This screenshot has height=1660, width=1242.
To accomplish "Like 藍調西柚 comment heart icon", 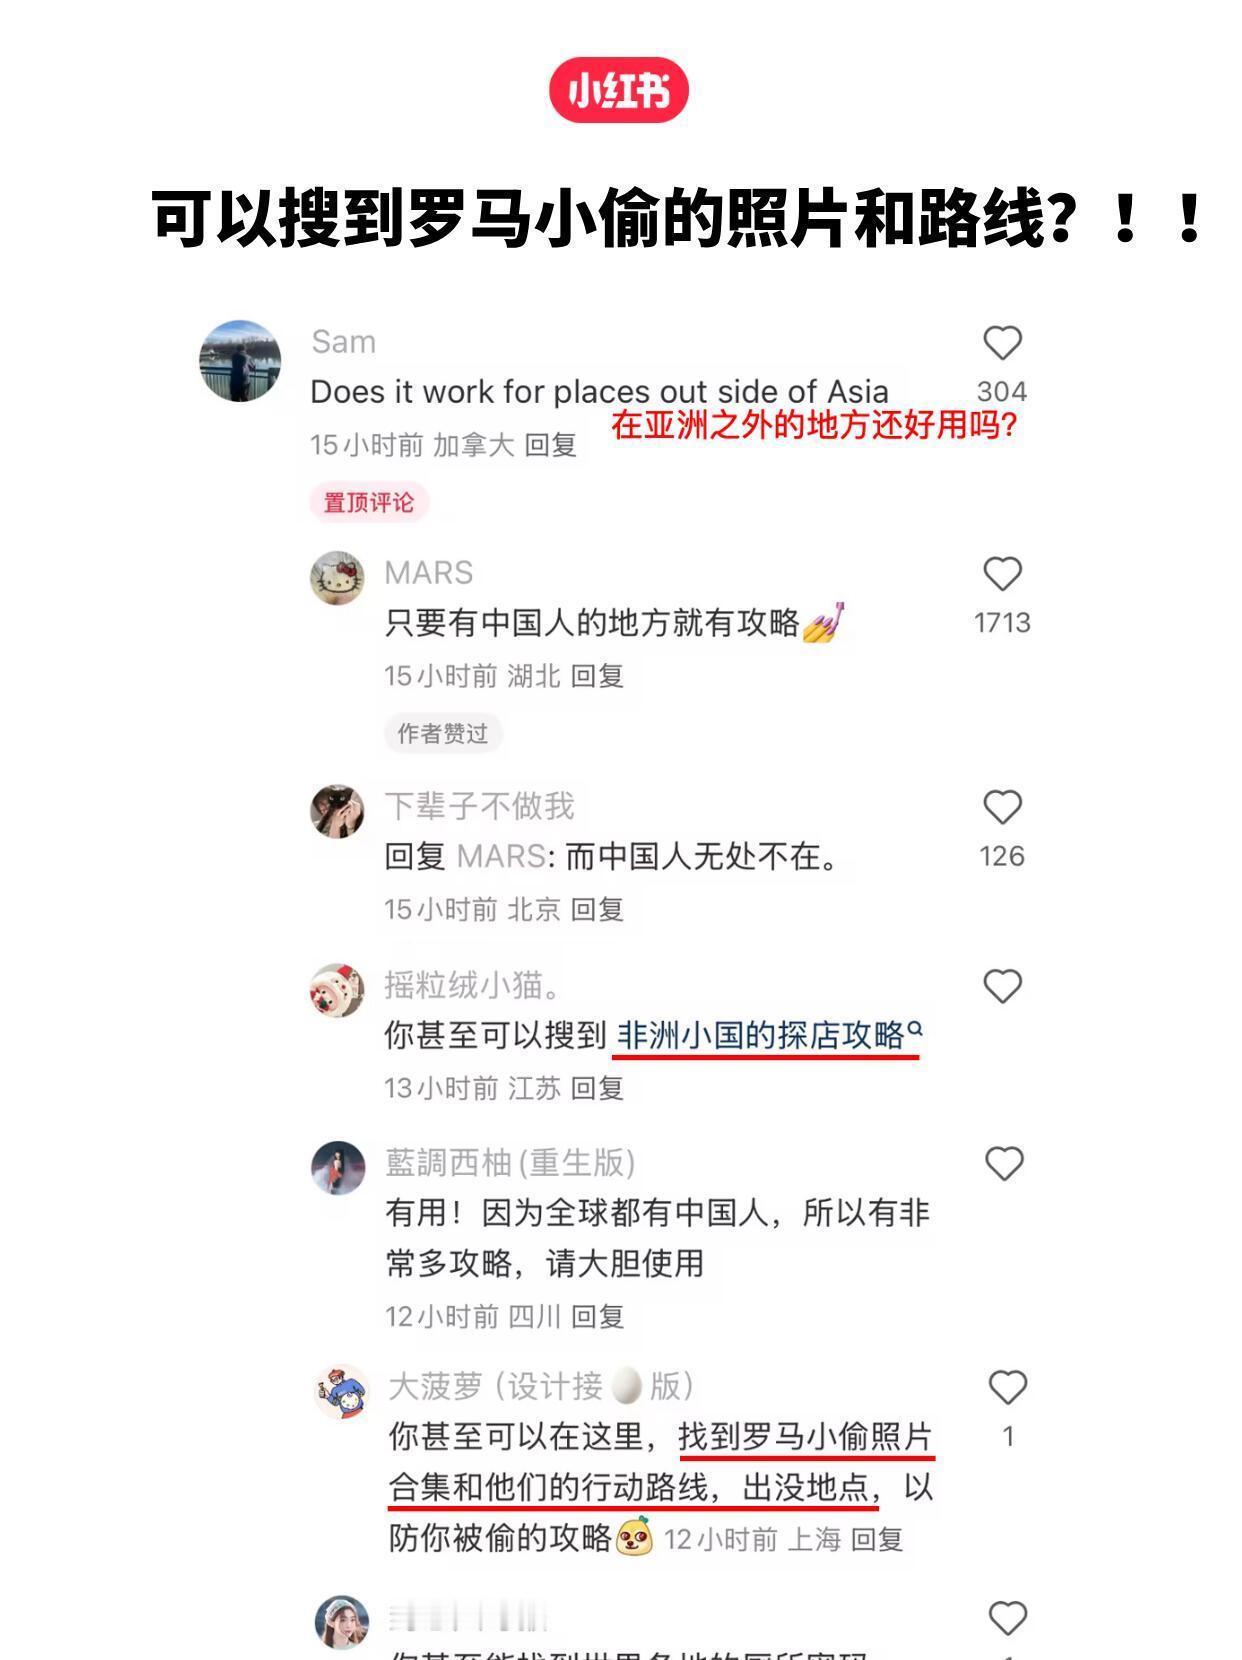I will click(1004, 1164).
